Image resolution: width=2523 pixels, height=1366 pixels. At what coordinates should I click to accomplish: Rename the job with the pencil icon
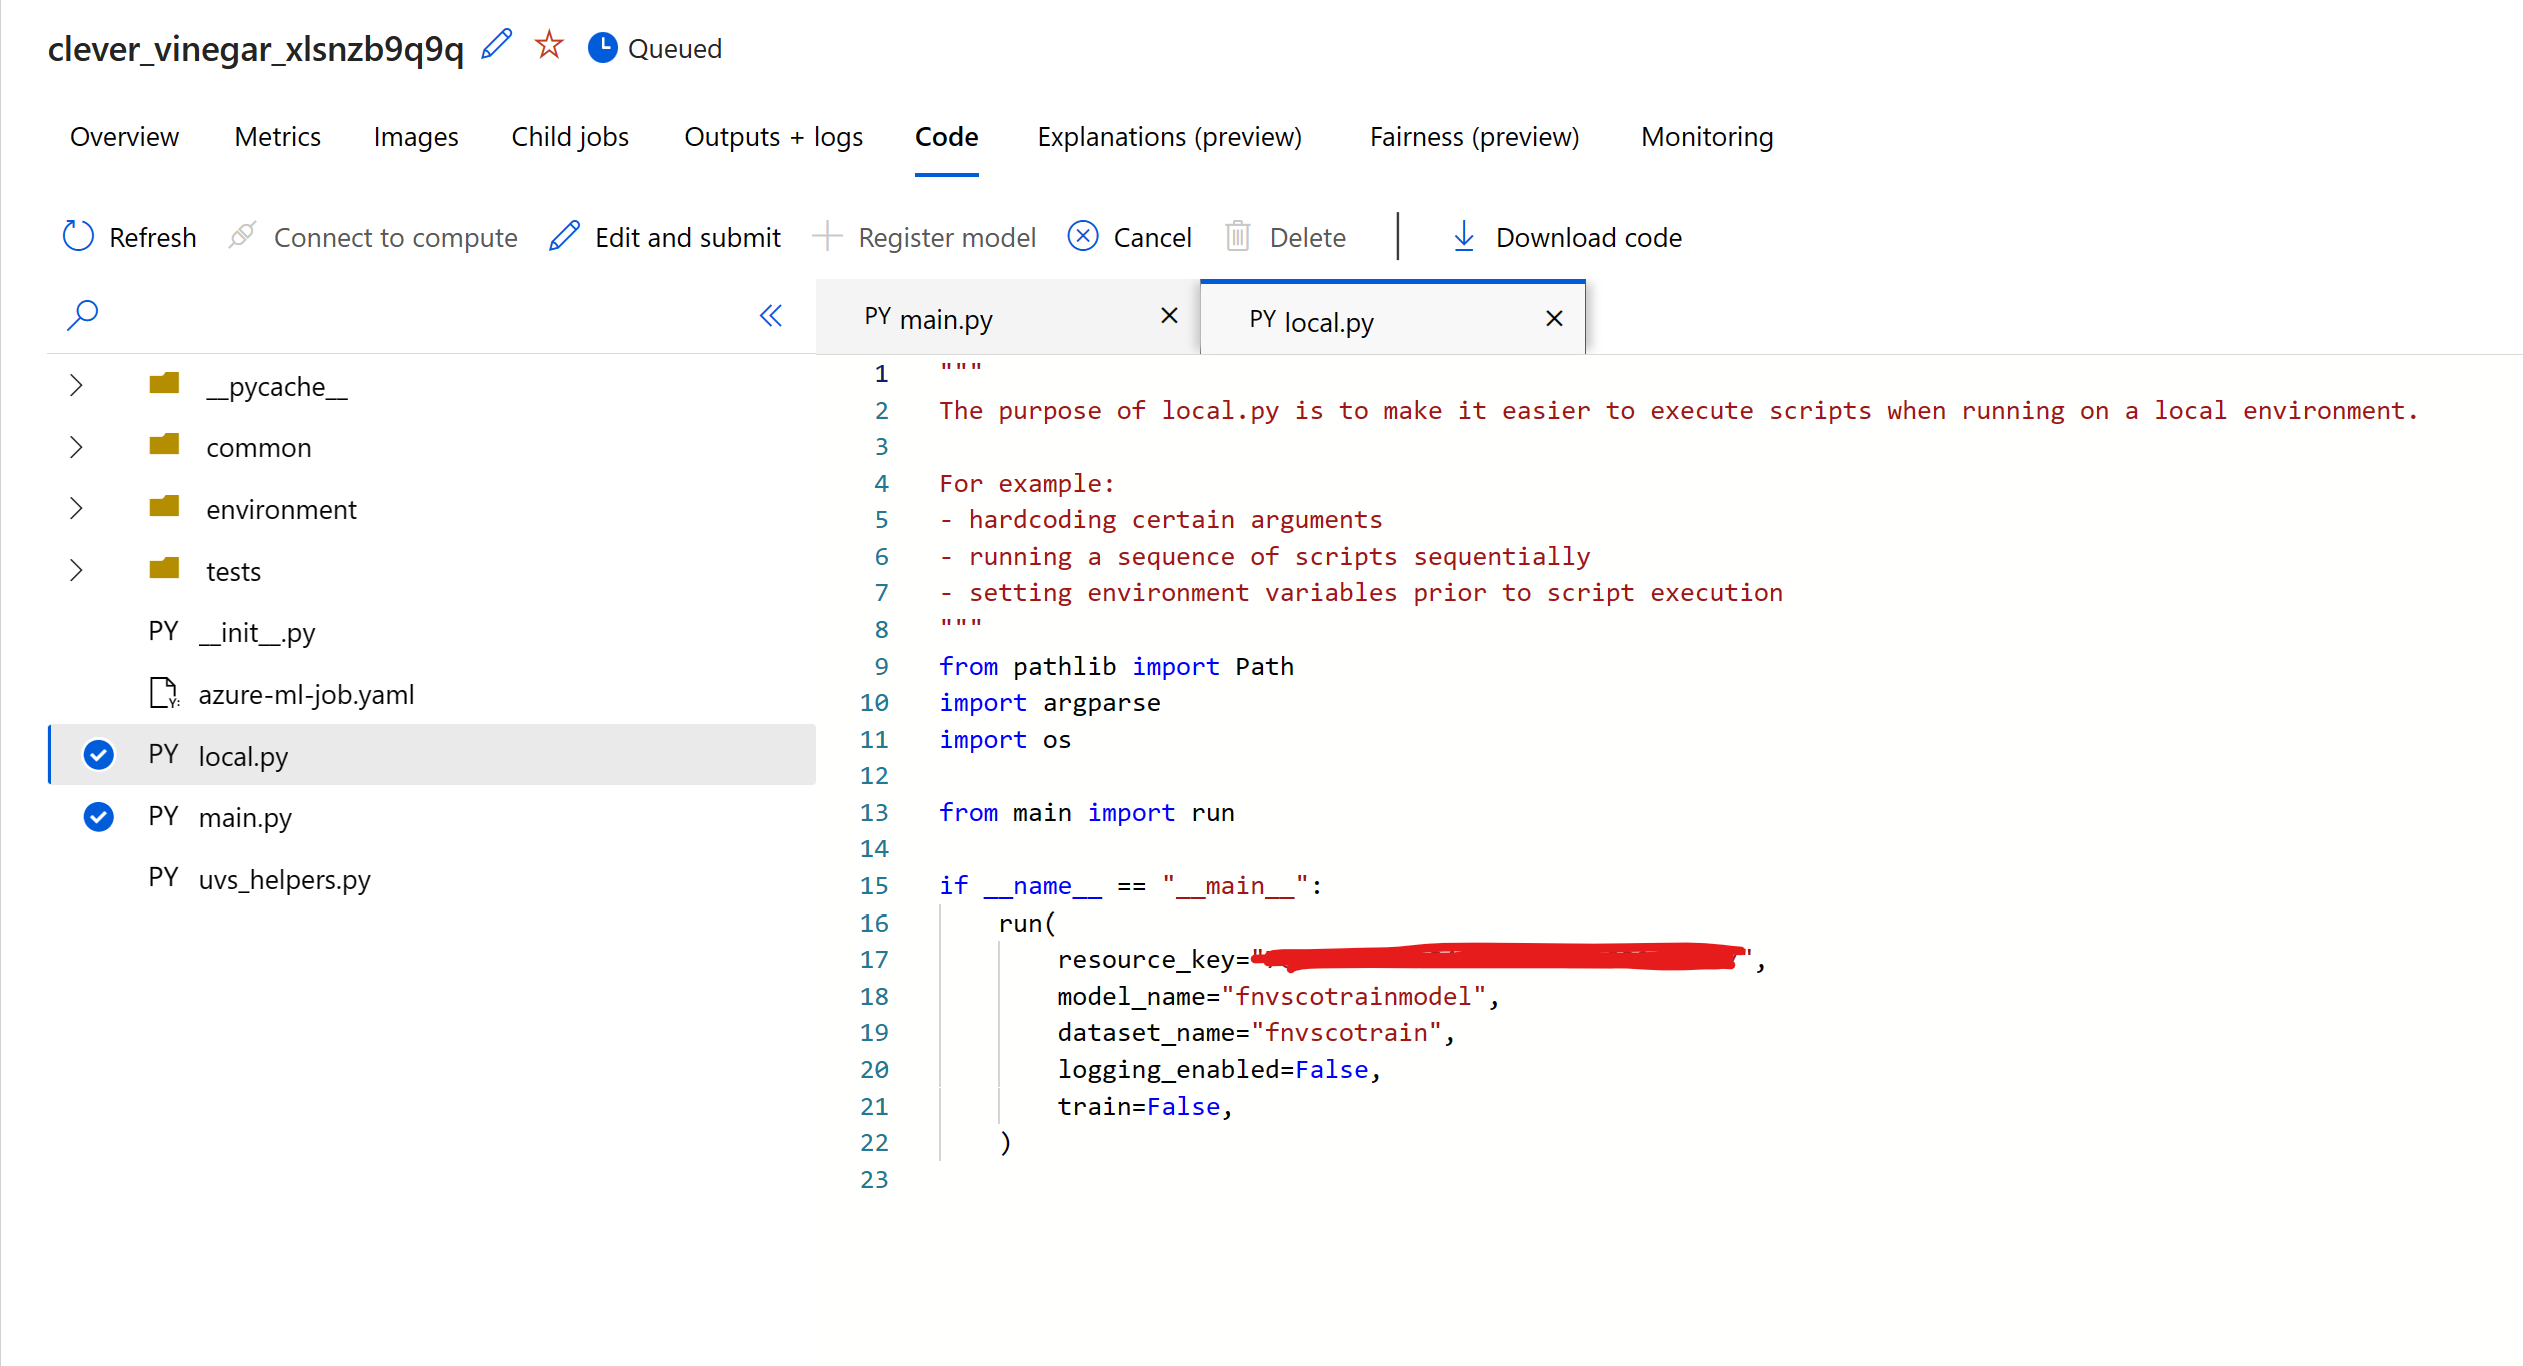point(495,44)
